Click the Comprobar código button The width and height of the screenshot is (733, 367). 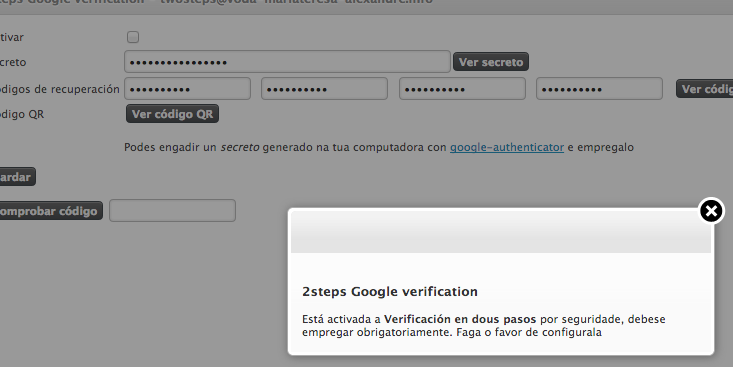pyautogui.click(x=50, y=211)
